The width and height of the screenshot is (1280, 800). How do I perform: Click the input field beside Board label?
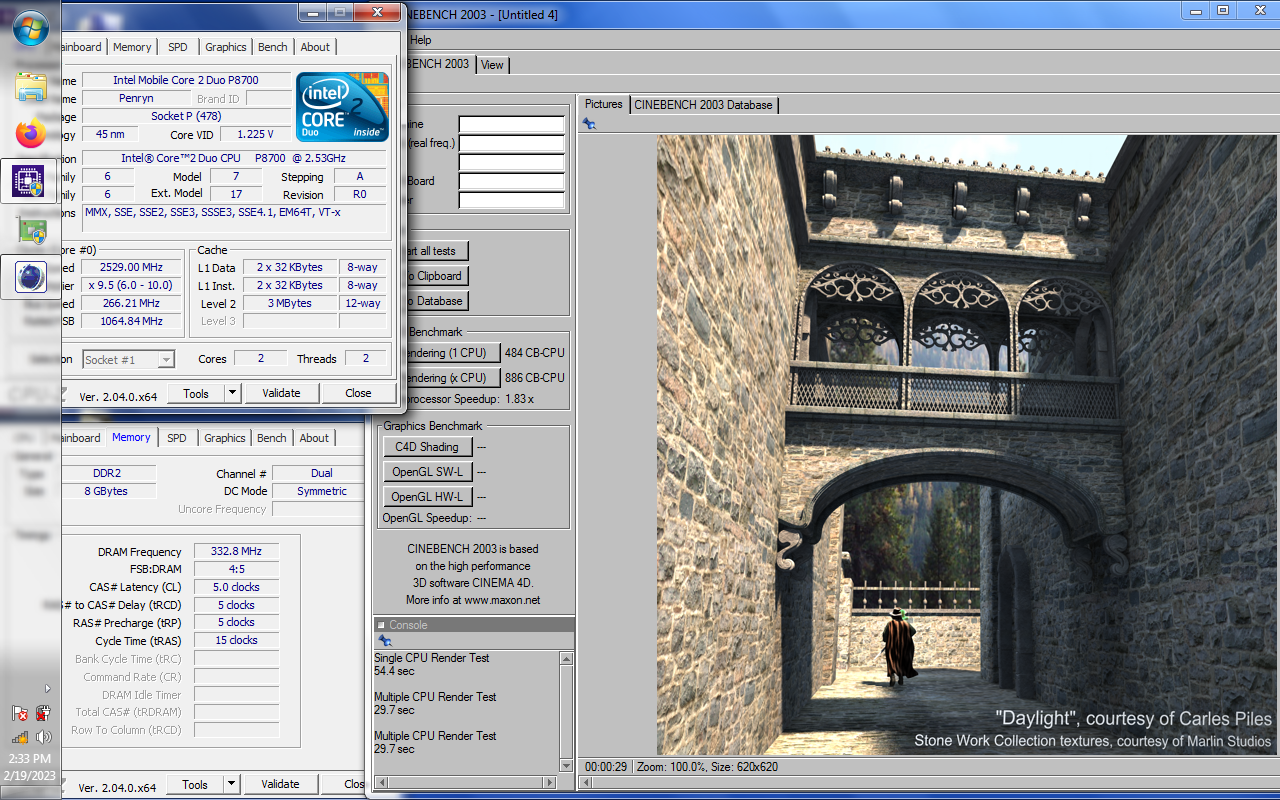pyautogui.click(x=512, y=182)
